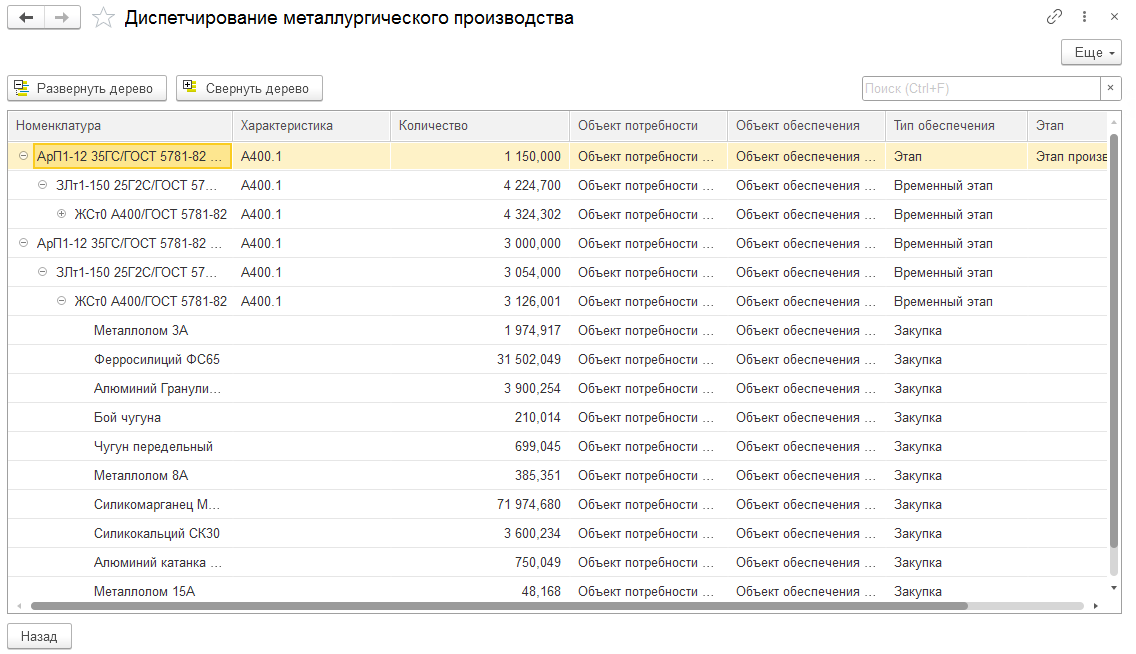Sort by the Количество column header
Viewport: 1136px width, 654px height.
pyautogui.click(x=480, y=125)
